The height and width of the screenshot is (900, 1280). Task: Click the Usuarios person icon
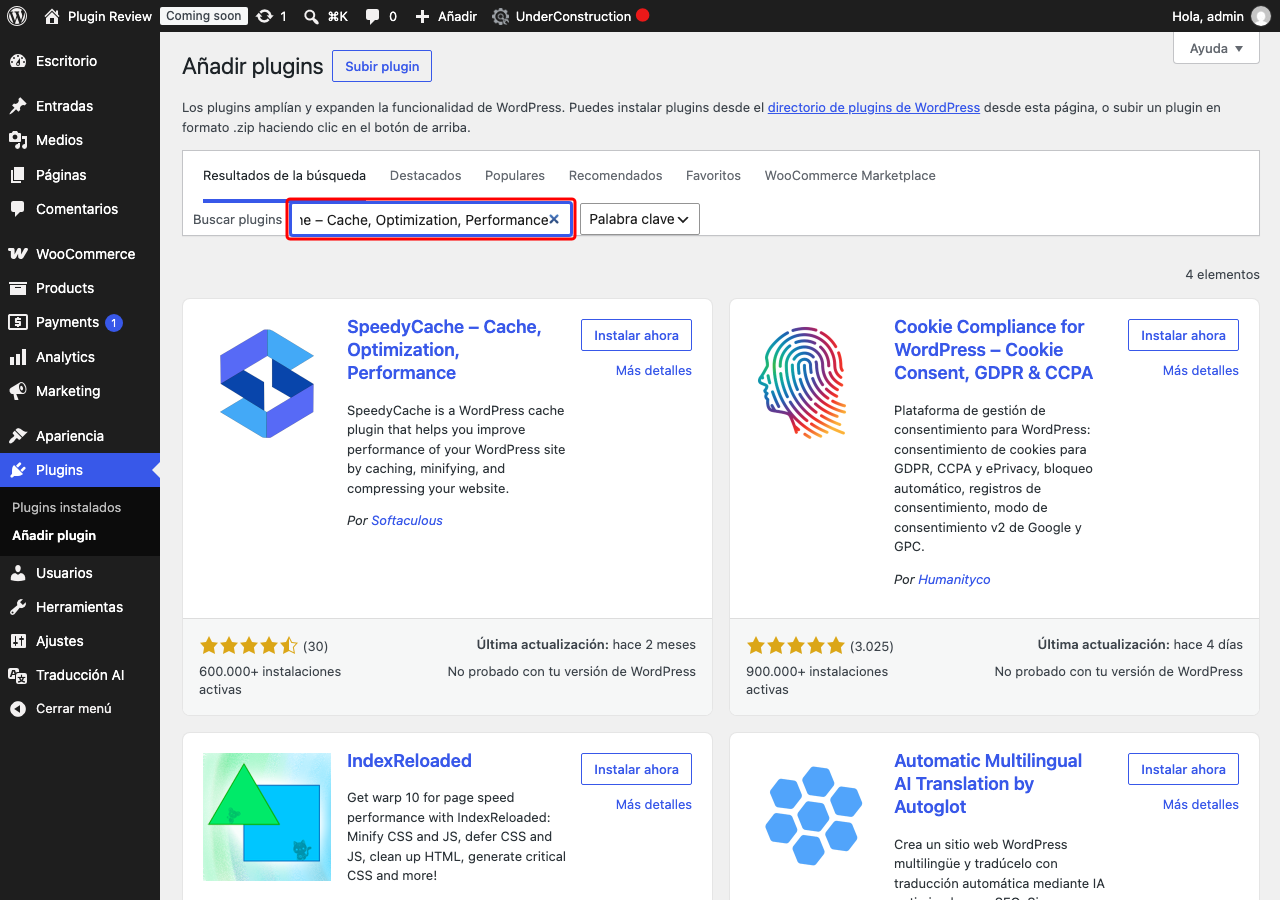18,573
